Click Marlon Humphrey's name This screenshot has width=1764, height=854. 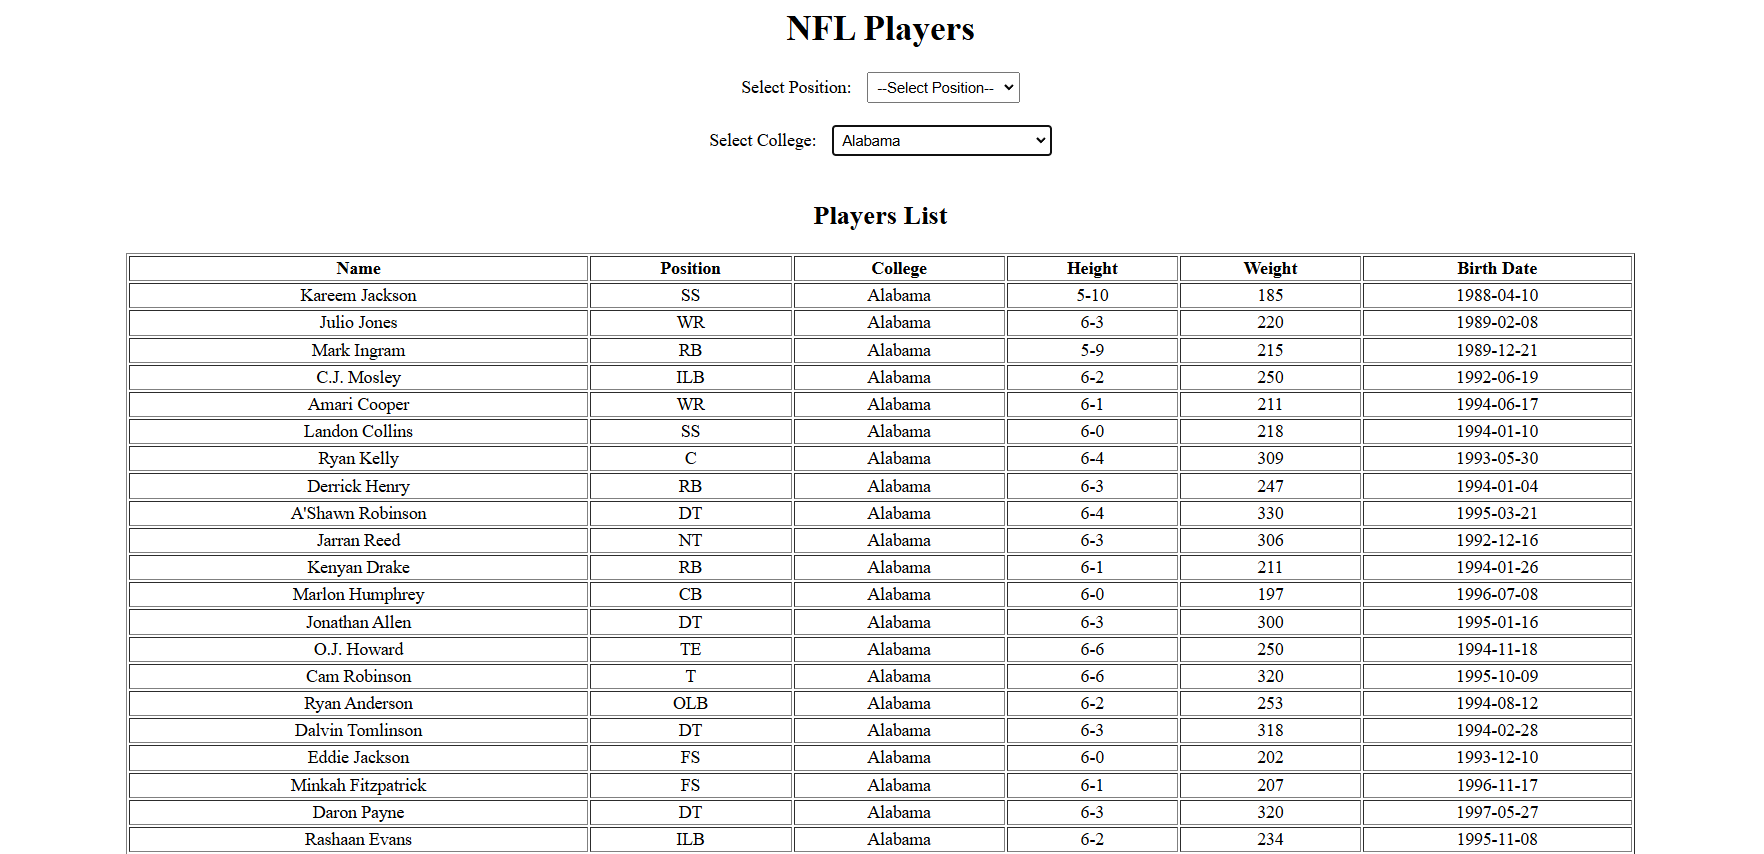(x=358, y=594)
